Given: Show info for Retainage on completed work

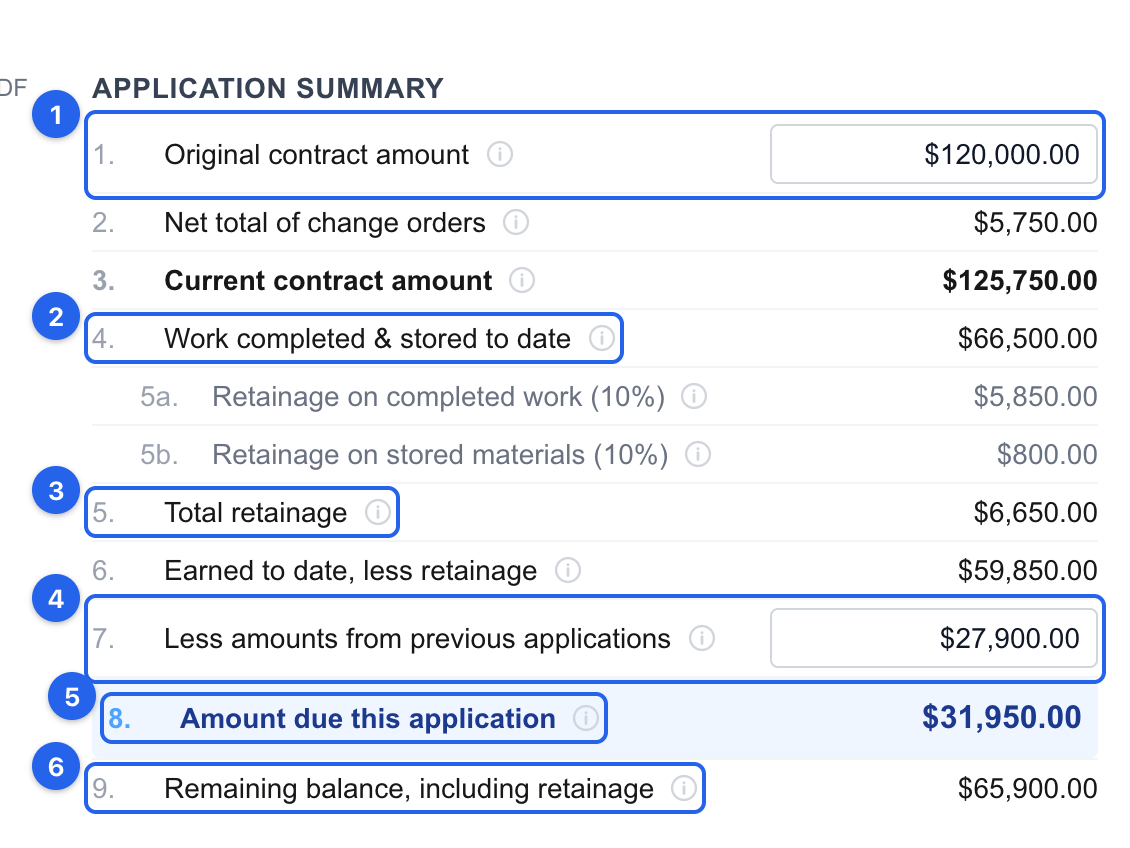Looking at the screenshot, I should point(694,396).
